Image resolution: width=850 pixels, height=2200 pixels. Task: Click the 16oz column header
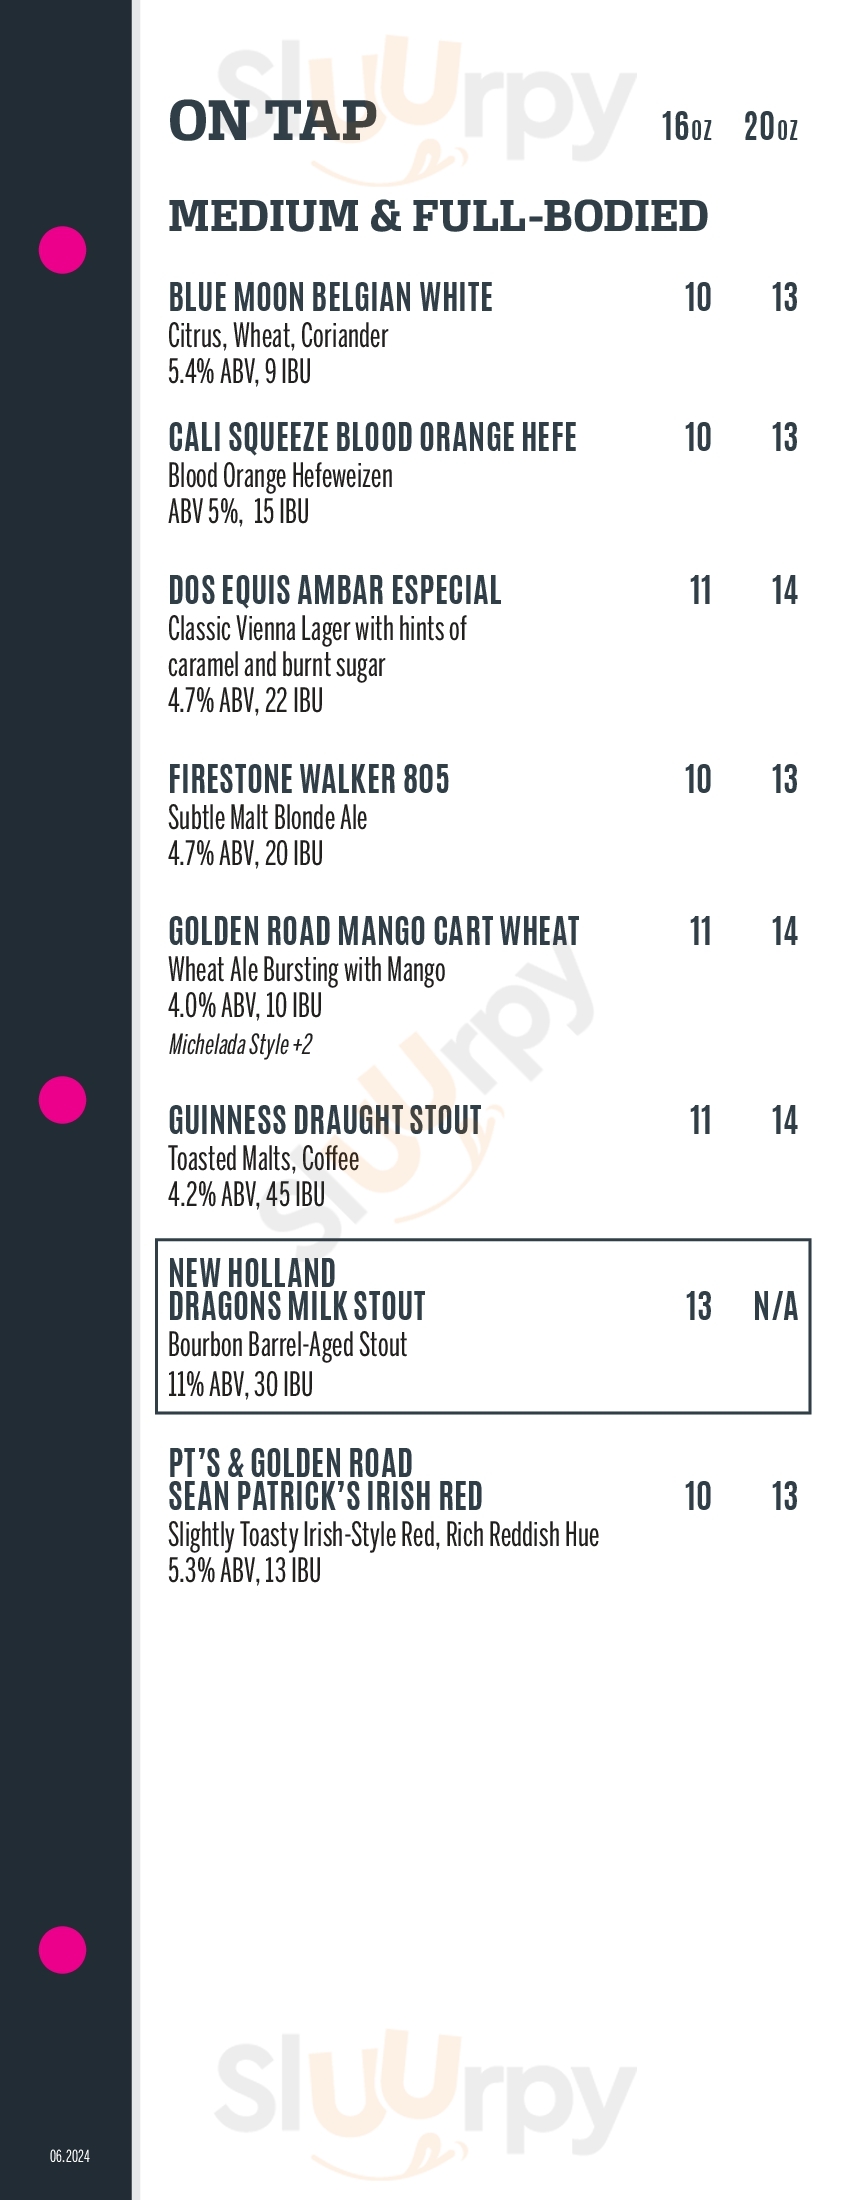coord(686,127)
